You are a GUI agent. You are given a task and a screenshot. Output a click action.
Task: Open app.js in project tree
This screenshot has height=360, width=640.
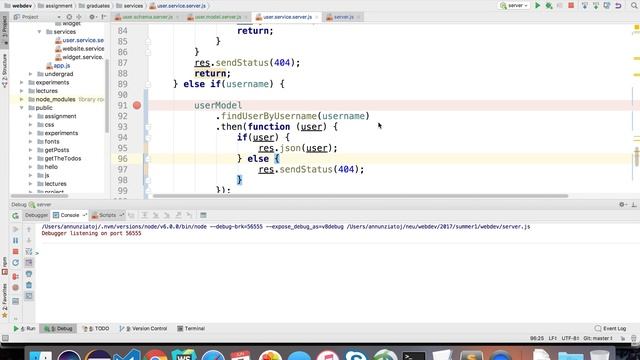[x=58, y=65]
